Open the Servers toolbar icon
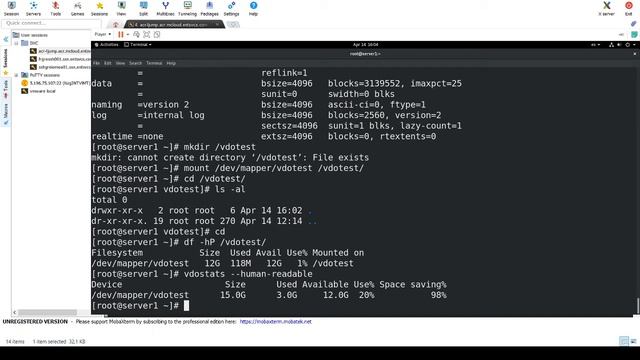Viewport: 640px width, 360px height. click(33, 8)
